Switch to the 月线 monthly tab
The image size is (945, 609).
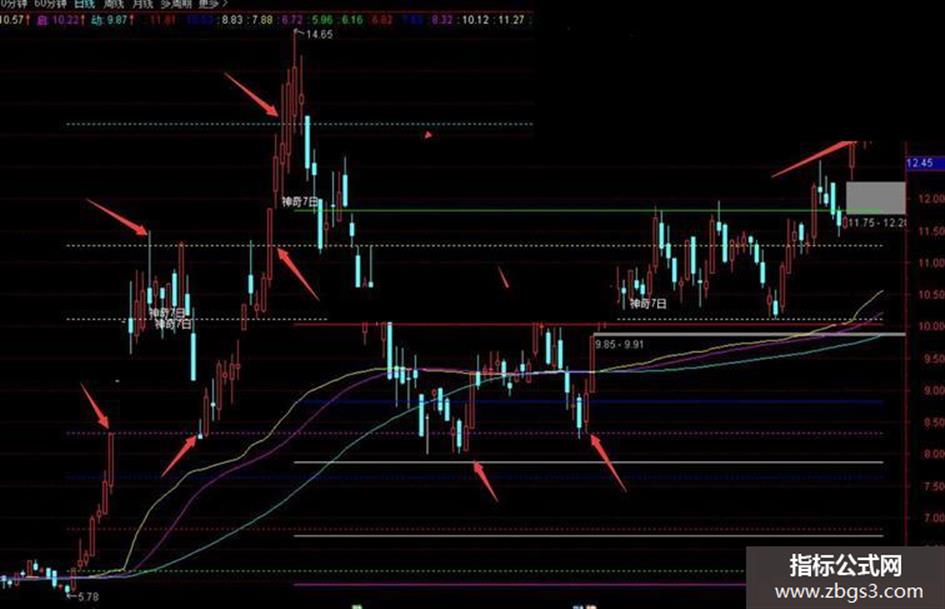click(143, 3)
